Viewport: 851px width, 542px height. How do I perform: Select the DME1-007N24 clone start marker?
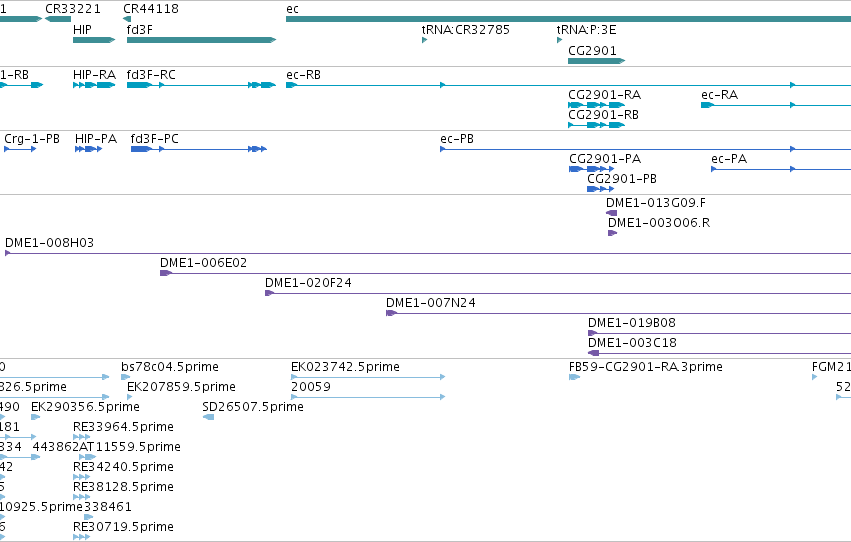click(x=391, y=313)
